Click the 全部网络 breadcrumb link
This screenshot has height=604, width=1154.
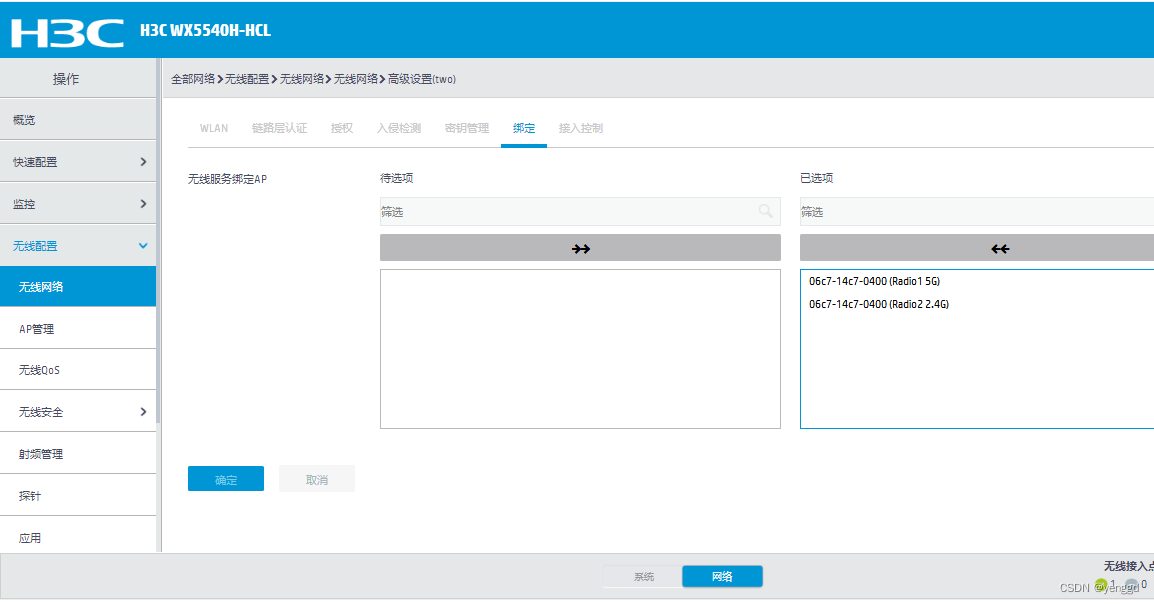coord(192,78)
